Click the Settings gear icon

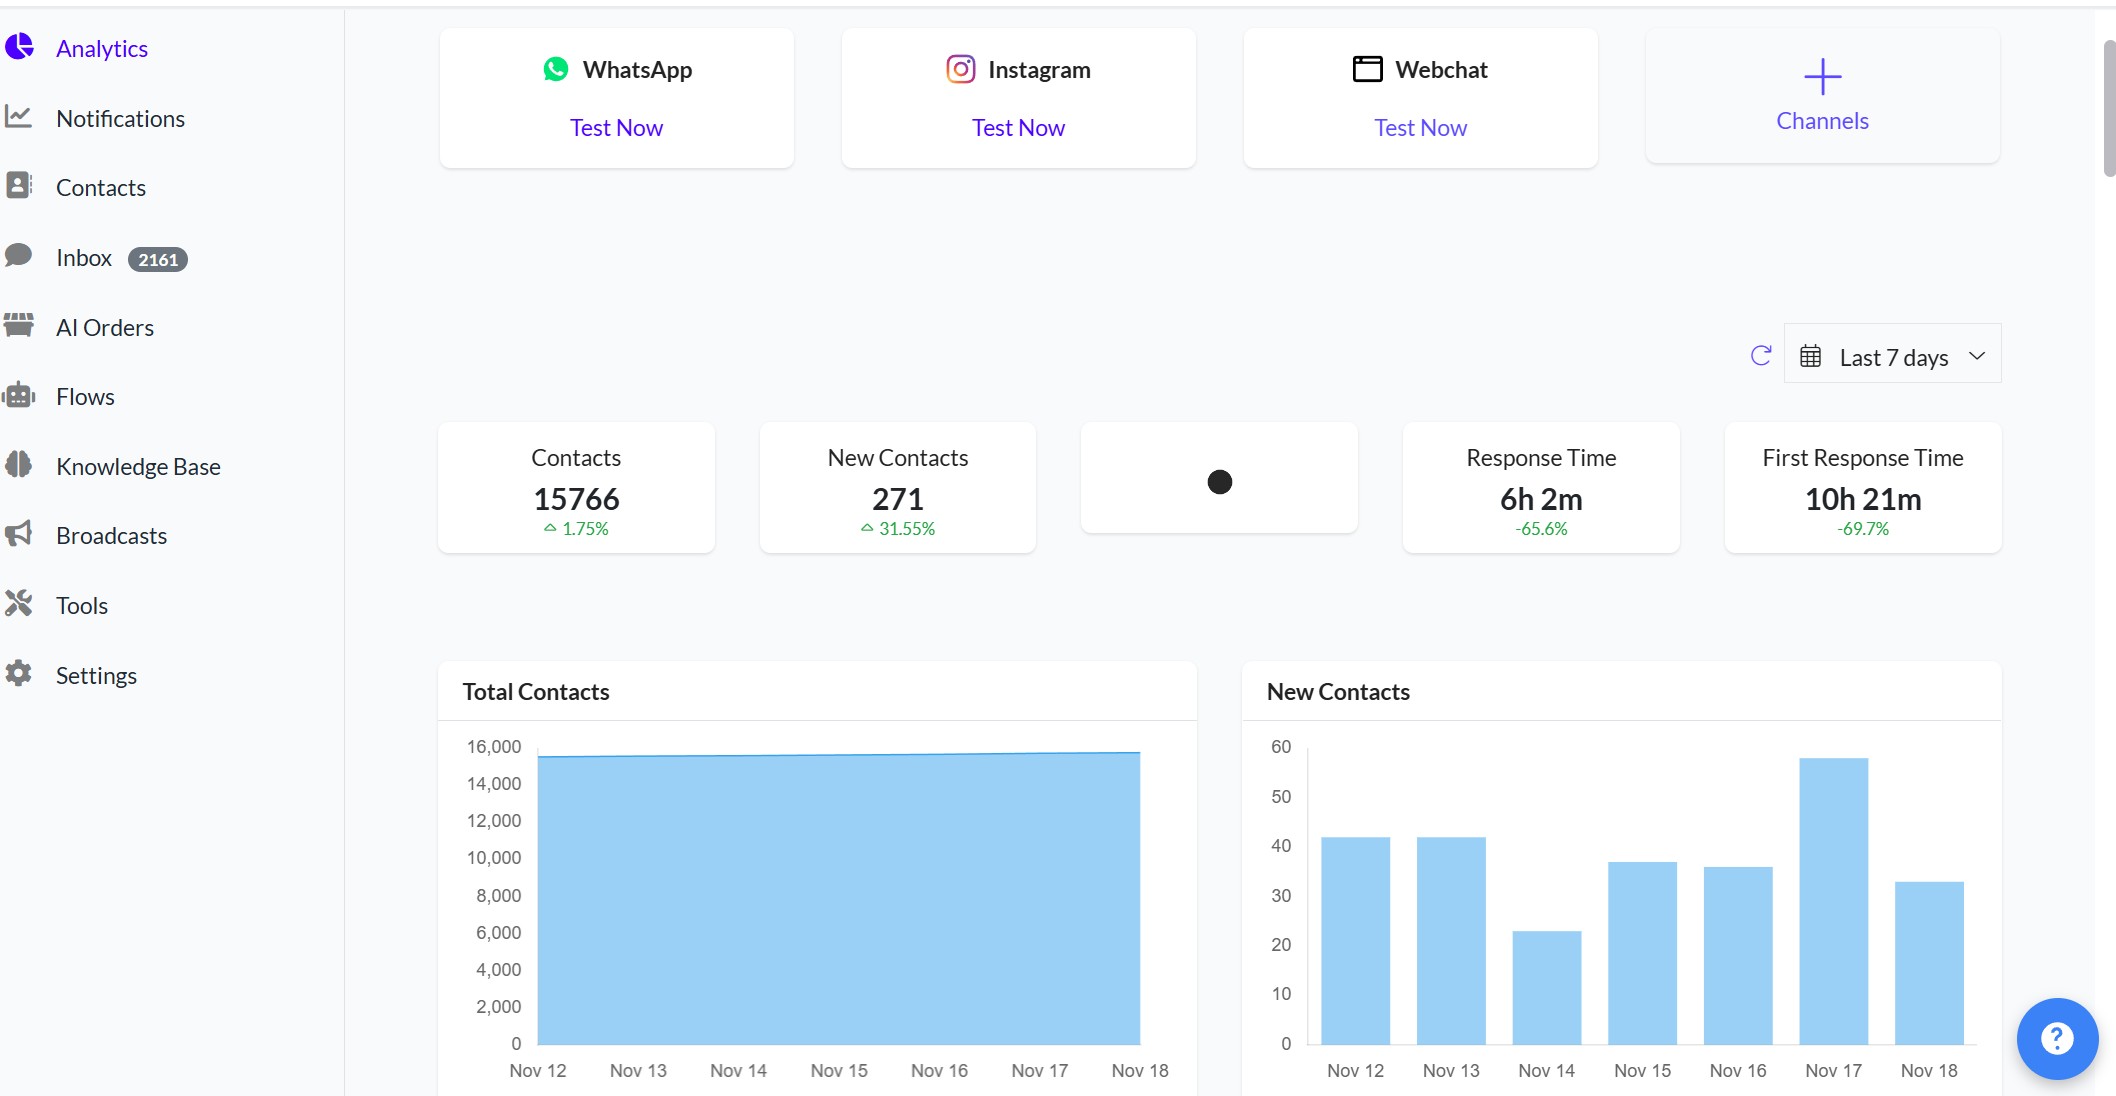(19, 673)
